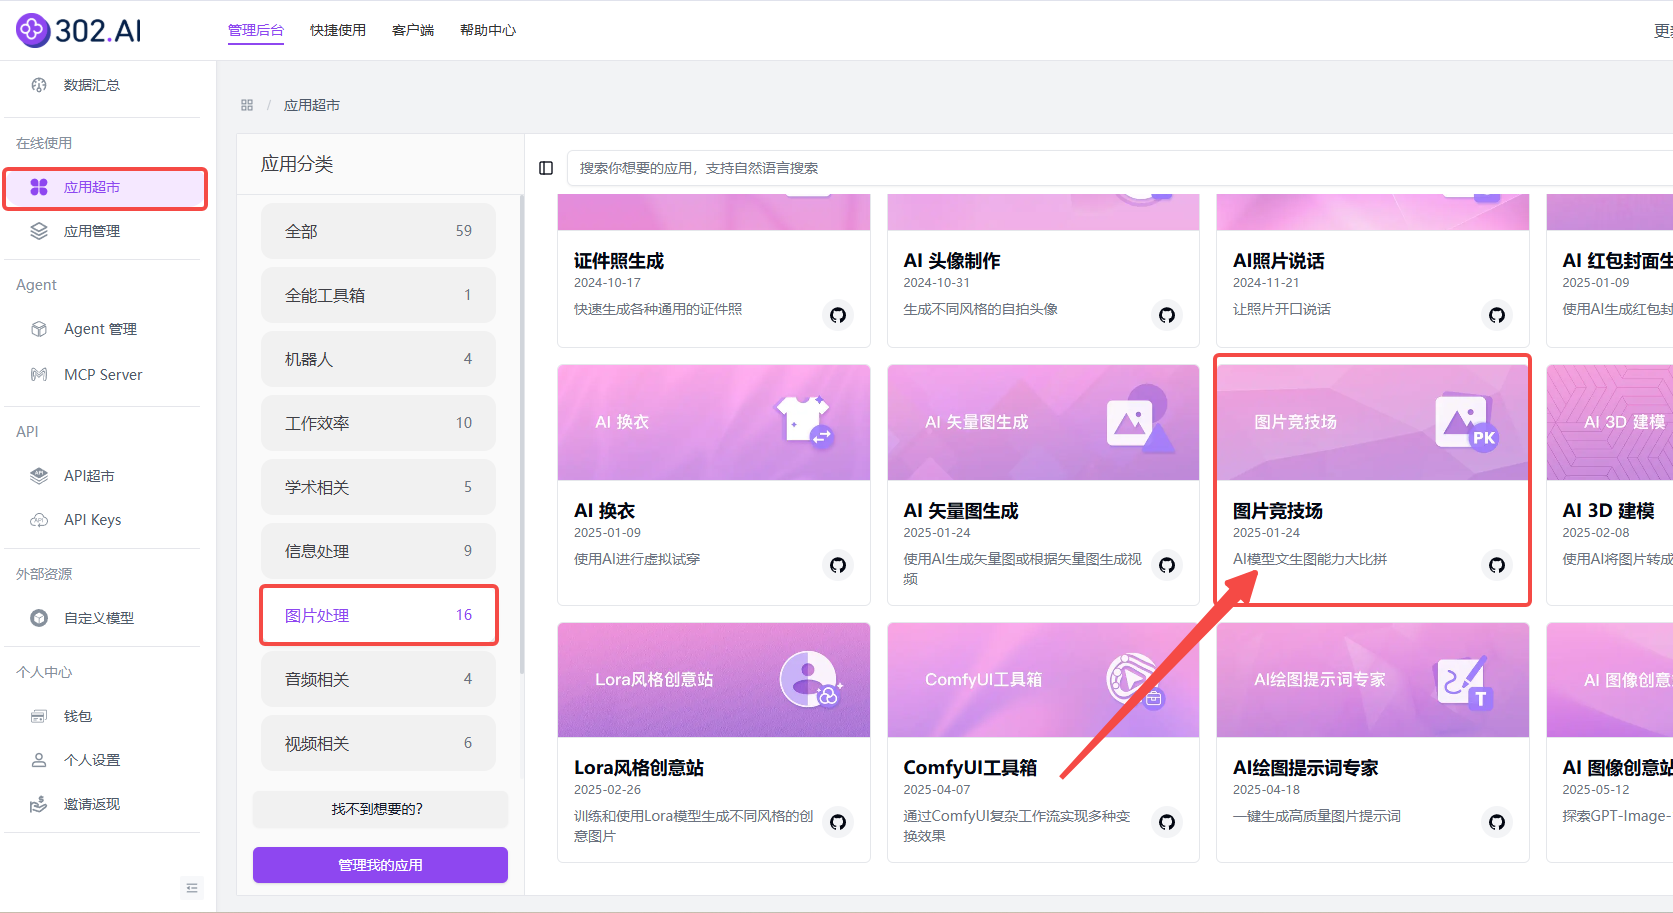Click the category list scrollbar

click(521, 435)
